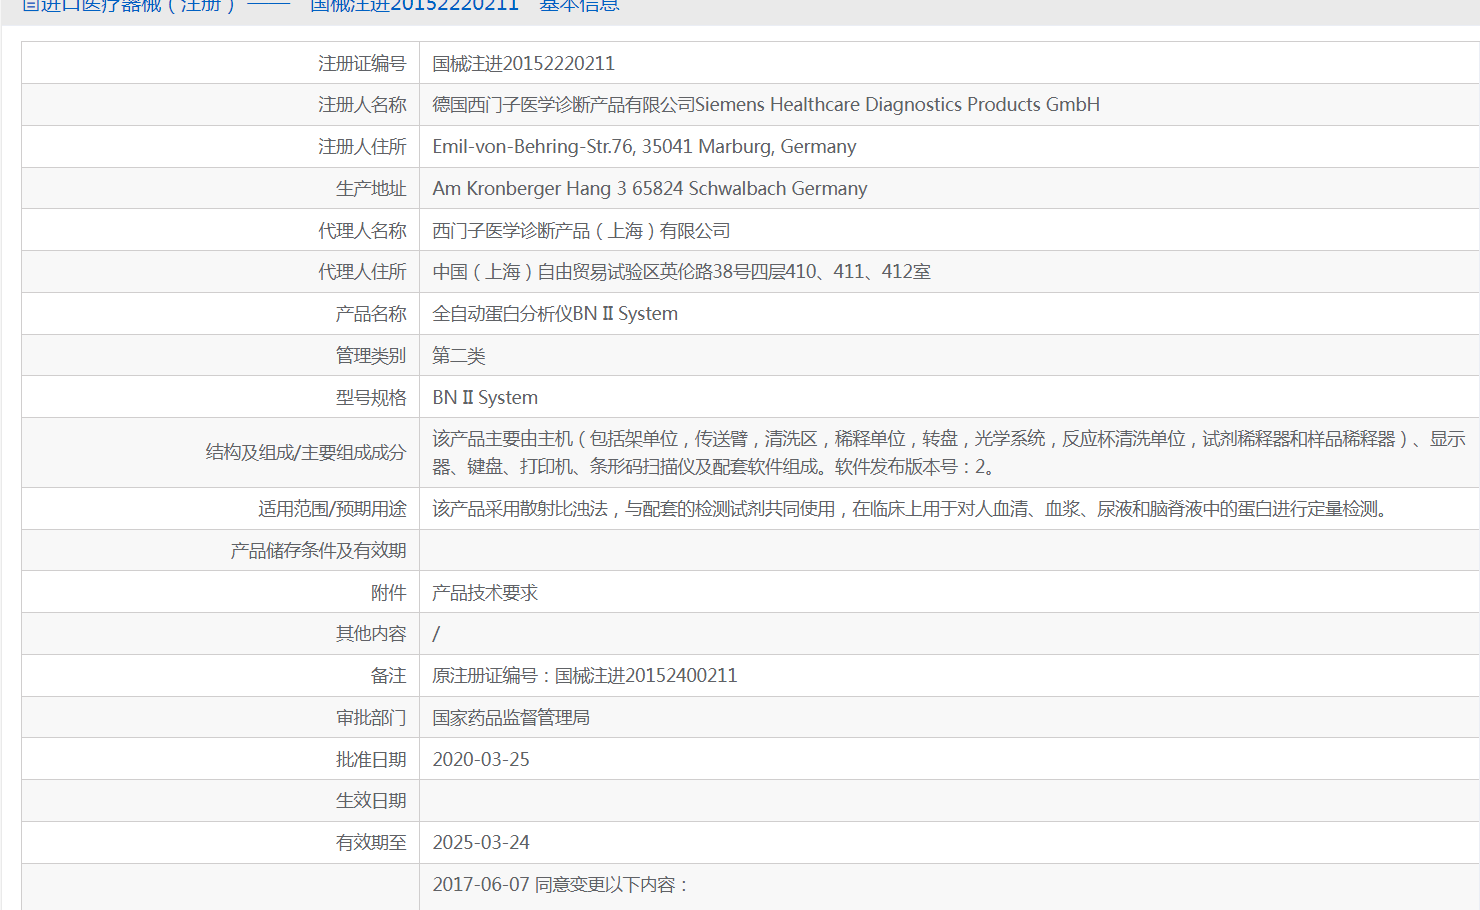This screenshot has width=1480, height=910.
Task: Click product name 全自动蛋白分析仪BN II System
Action: (554, 314)
